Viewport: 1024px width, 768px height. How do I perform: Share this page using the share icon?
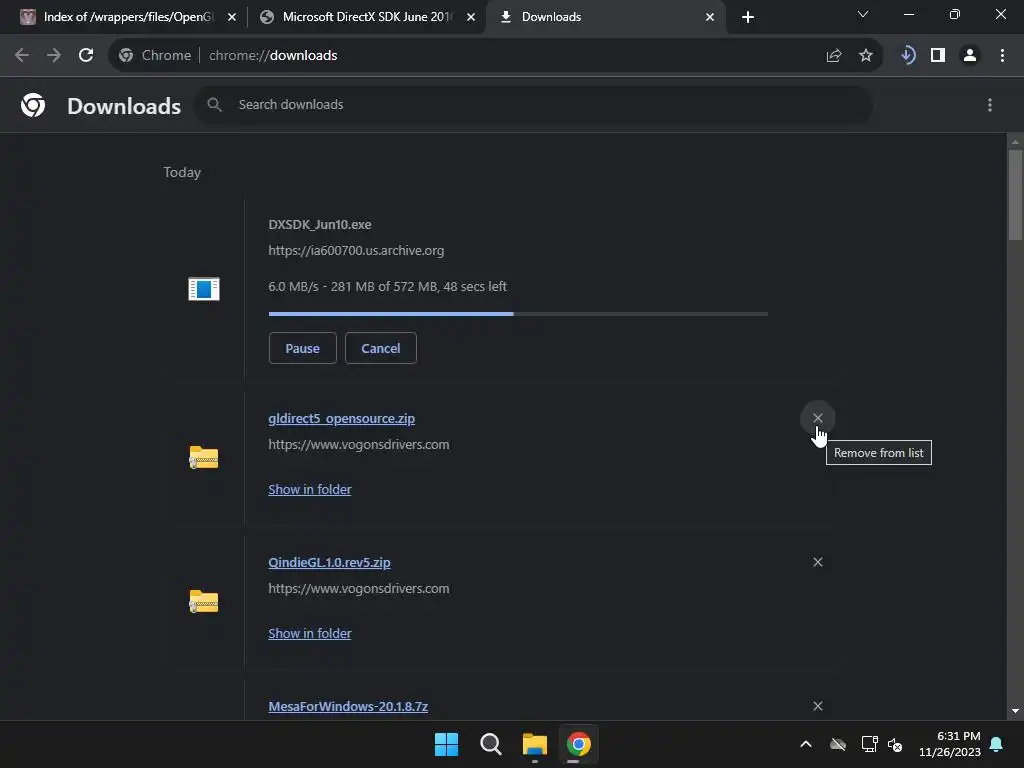point(834,56)
